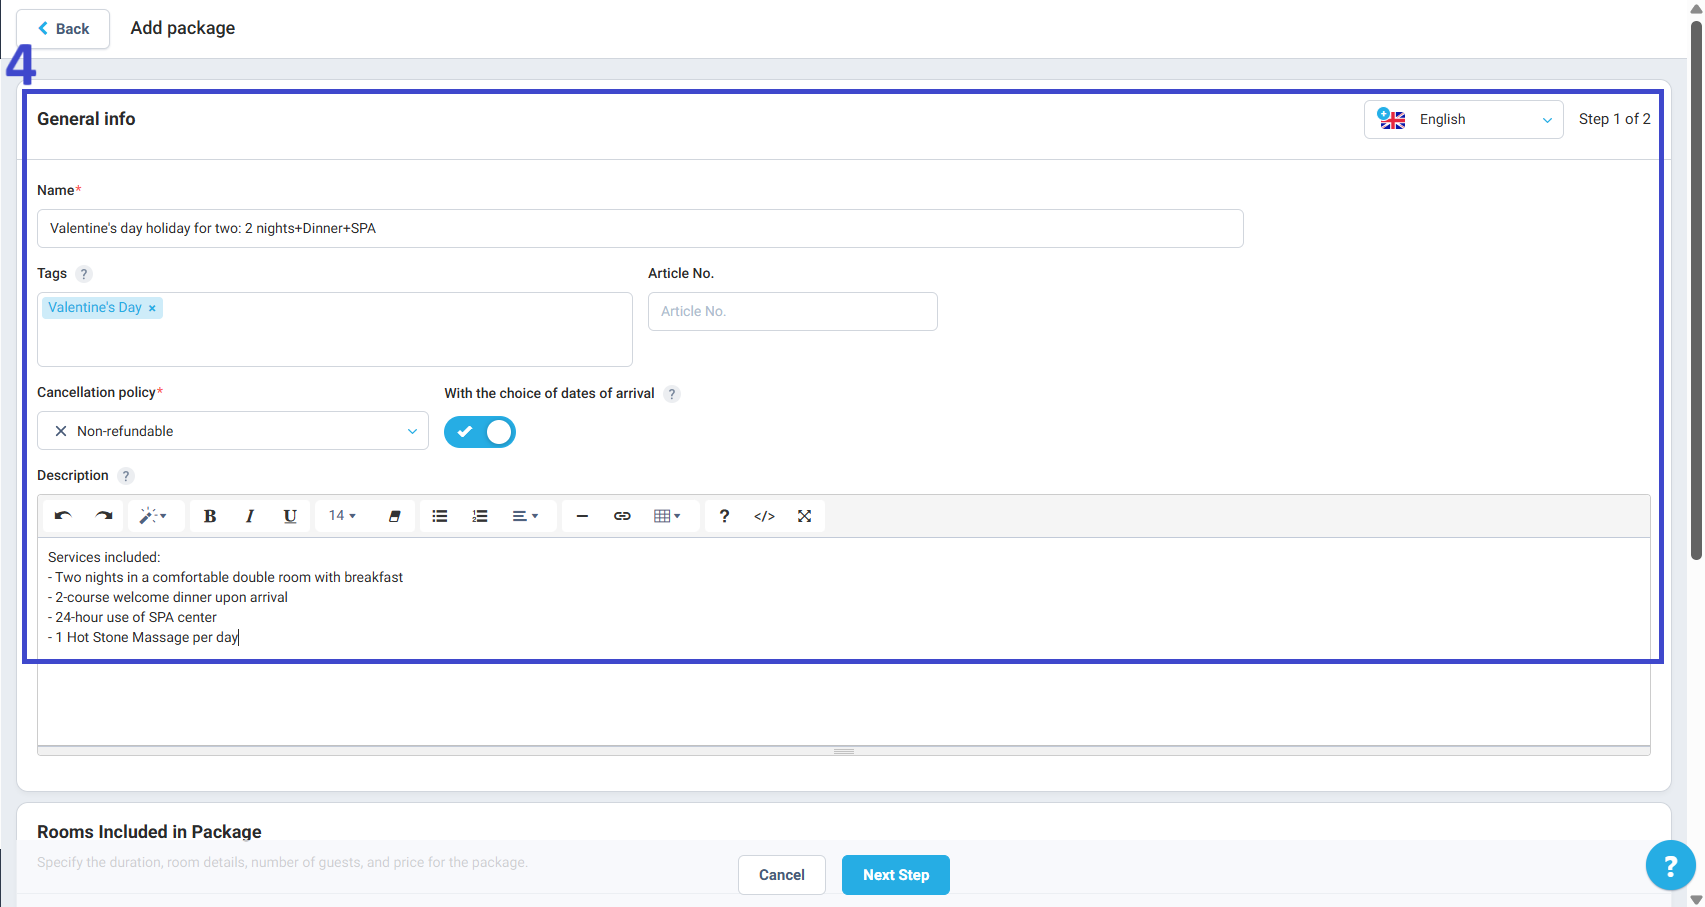Click the 'Rooms Included in Package' heading
The image size is (1705, 907).
tap(149, 832)
